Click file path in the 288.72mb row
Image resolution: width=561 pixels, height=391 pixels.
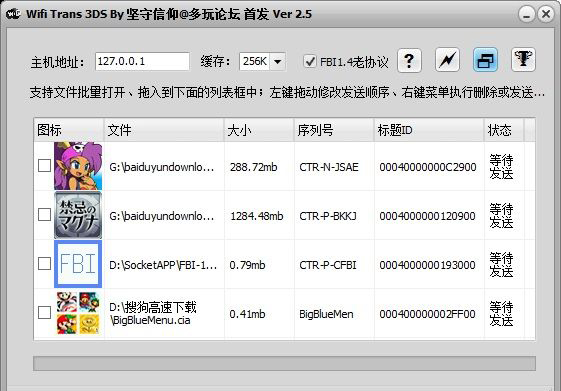pyautogui.click(x=162, y=167)
